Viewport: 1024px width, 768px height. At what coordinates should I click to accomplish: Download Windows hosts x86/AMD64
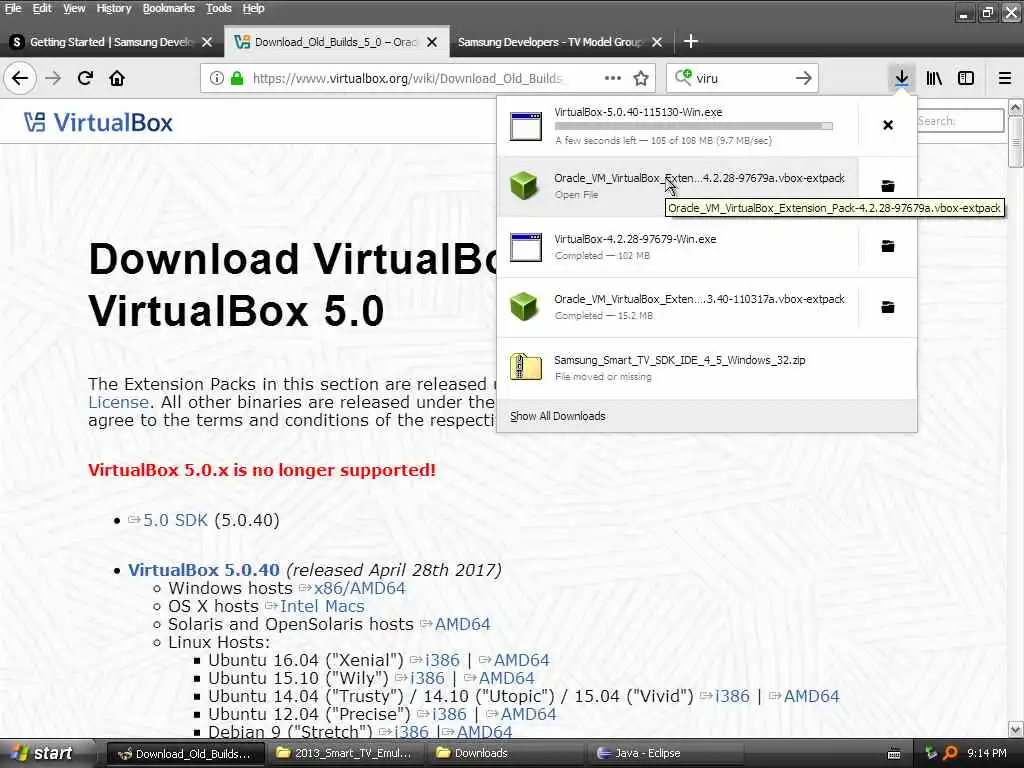[x=359, y=588]
